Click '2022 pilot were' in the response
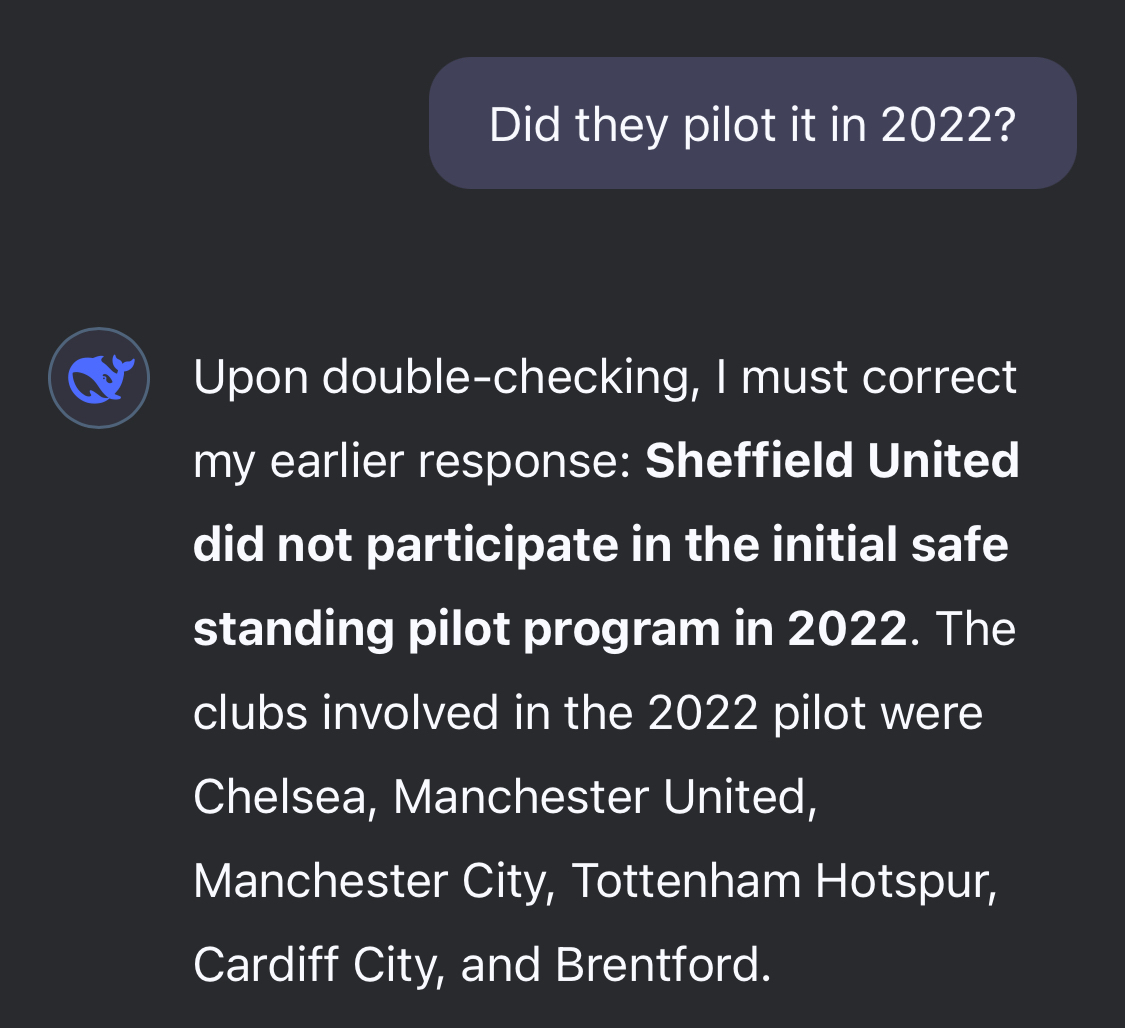The image size is (1125, 1028). click(x=815, y=713)
